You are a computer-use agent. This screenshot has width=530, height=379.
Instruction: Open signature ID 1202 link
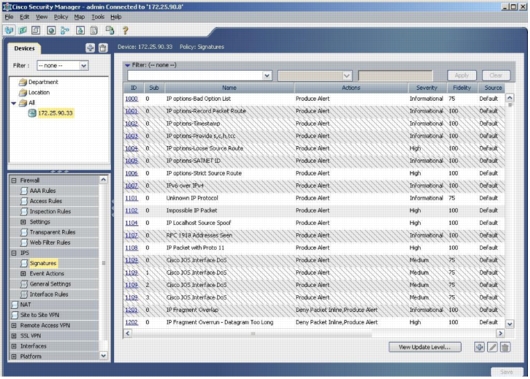click(131, 323)
